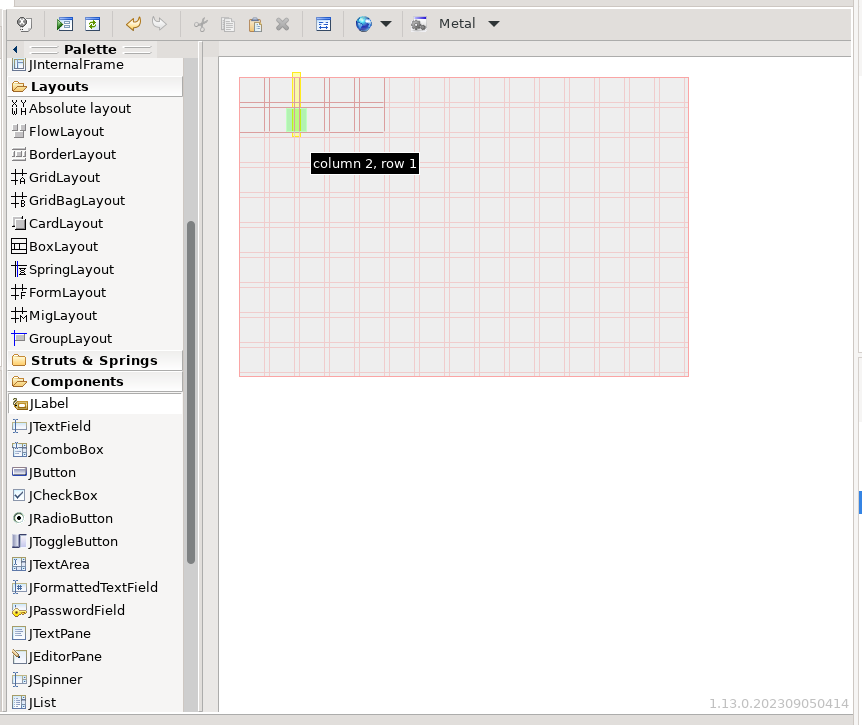This screenshot has width=862, height=725.
Task: Collapse the Components palette category
Action: point(76,381)
